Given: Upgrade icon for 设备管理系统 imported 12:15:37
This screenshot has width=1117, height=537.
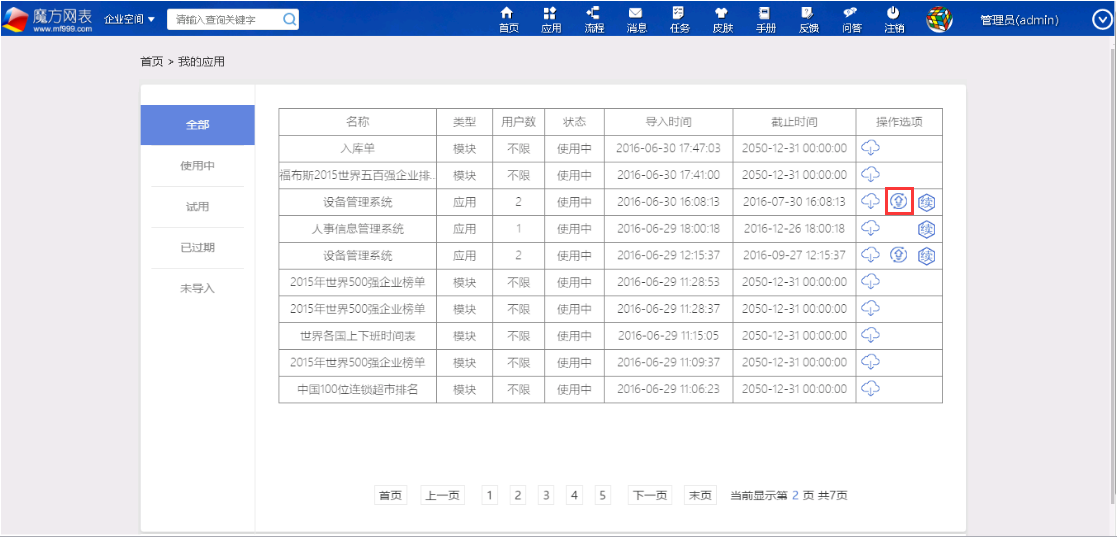Looking at the screenshot, I should click(x=899, y=254).
